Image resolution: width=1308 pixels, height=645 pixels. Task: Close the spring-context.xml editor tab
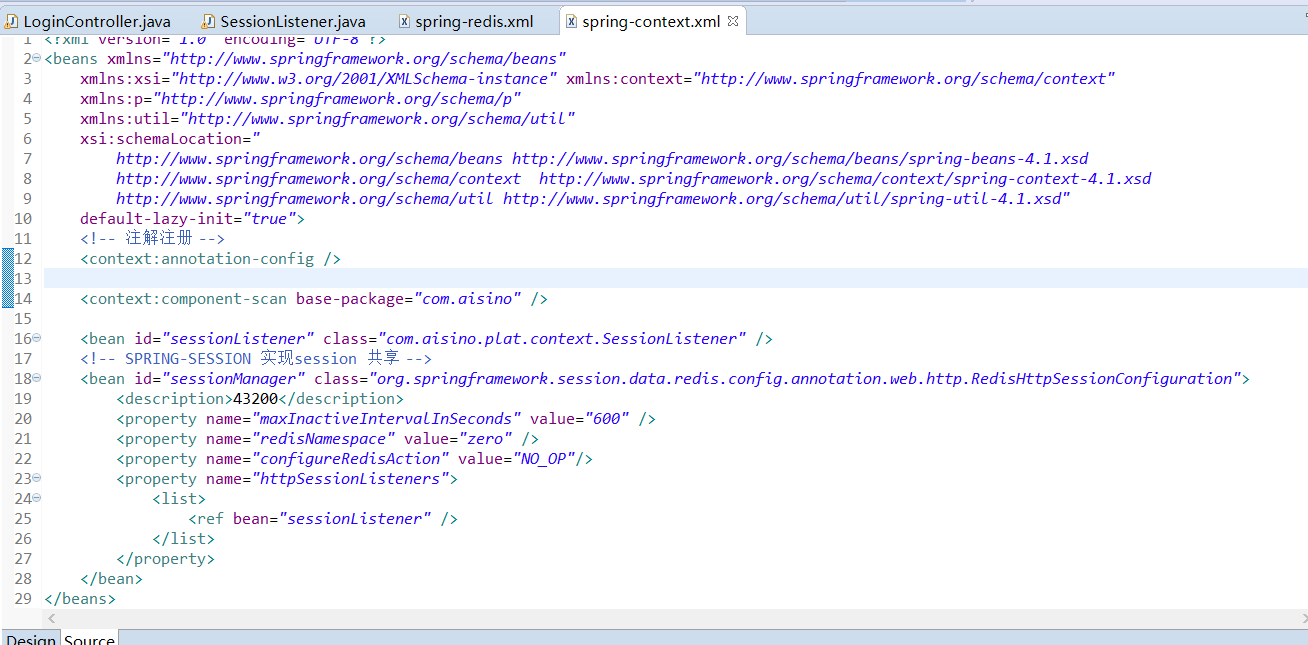click(732, 19)
